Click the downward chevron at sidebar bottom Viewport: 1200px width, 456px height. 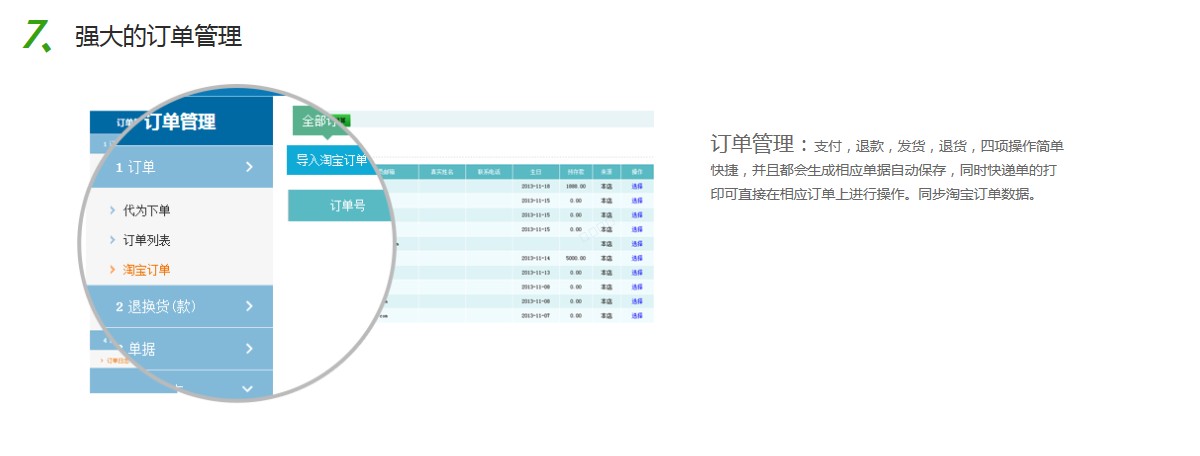coord(248,388)
